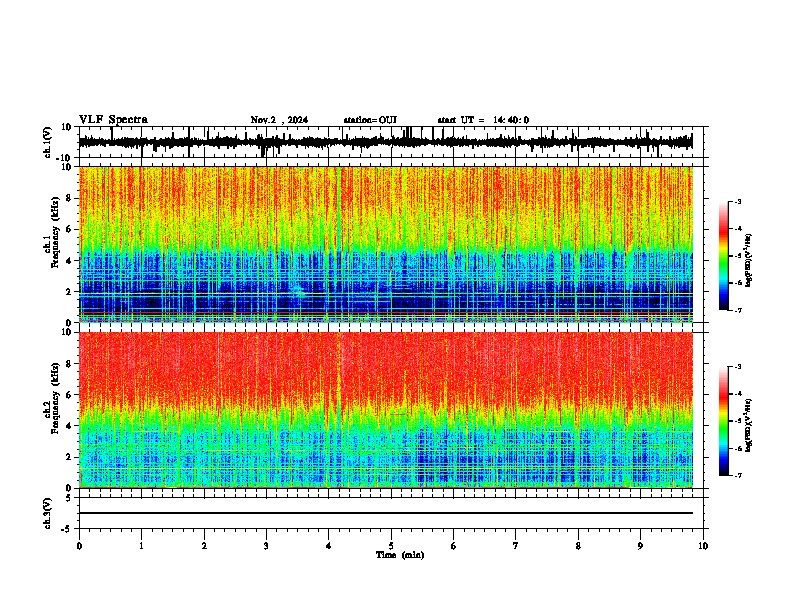The image size is (792, 612).
Task: Click inside the ch.2 spectrogram panel
Action: click(386, 410)
